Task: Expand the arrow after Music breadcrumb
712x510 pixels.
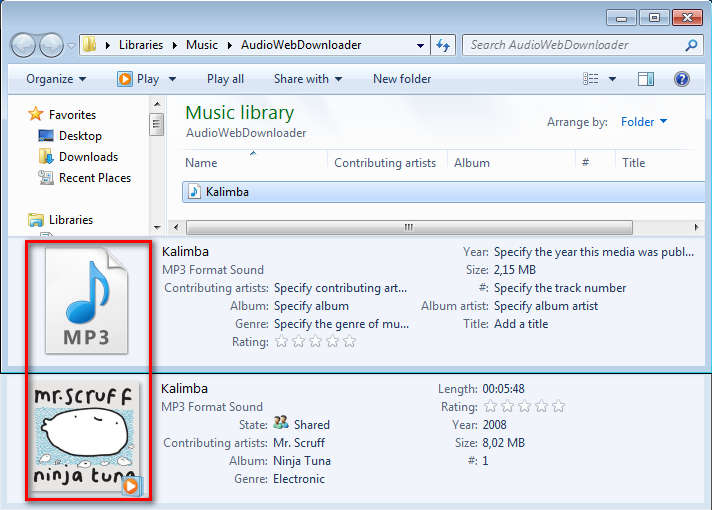Action: pyautogui.click(x=230, y=45)
